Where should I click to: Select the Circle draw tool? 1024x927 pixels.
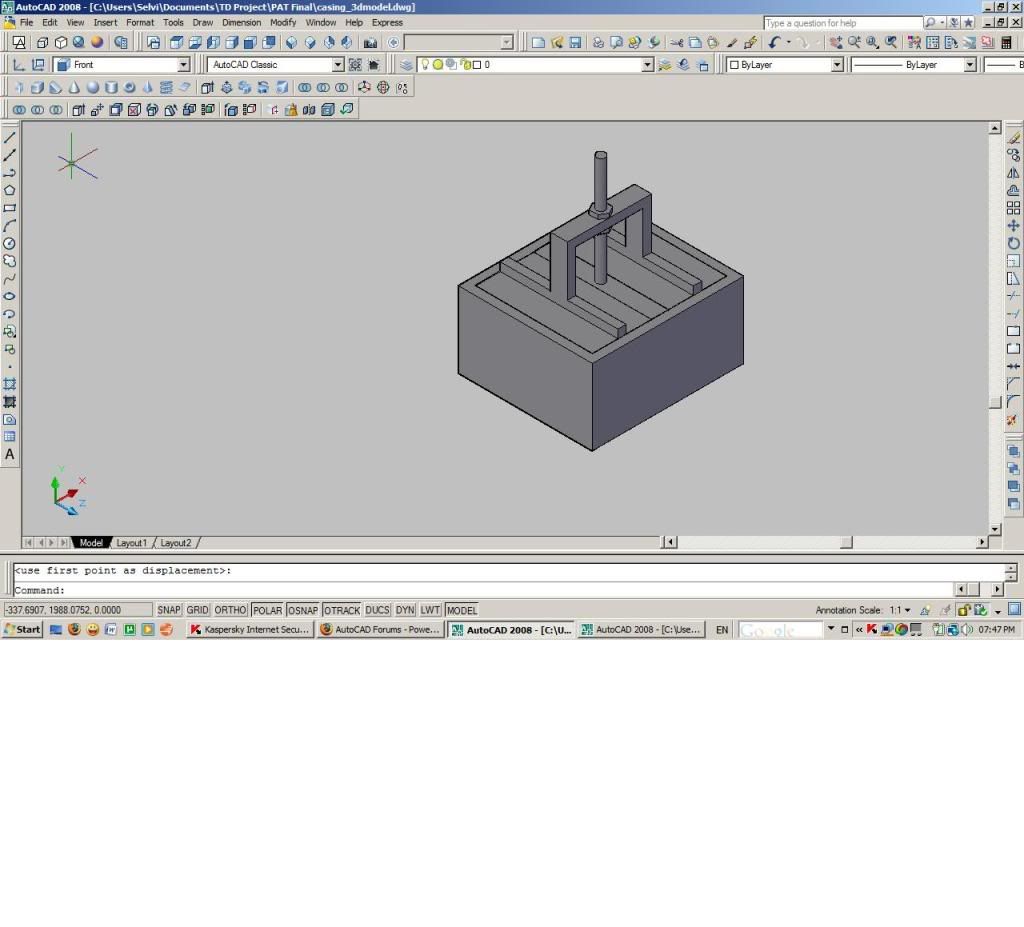(x=10, y=243)
